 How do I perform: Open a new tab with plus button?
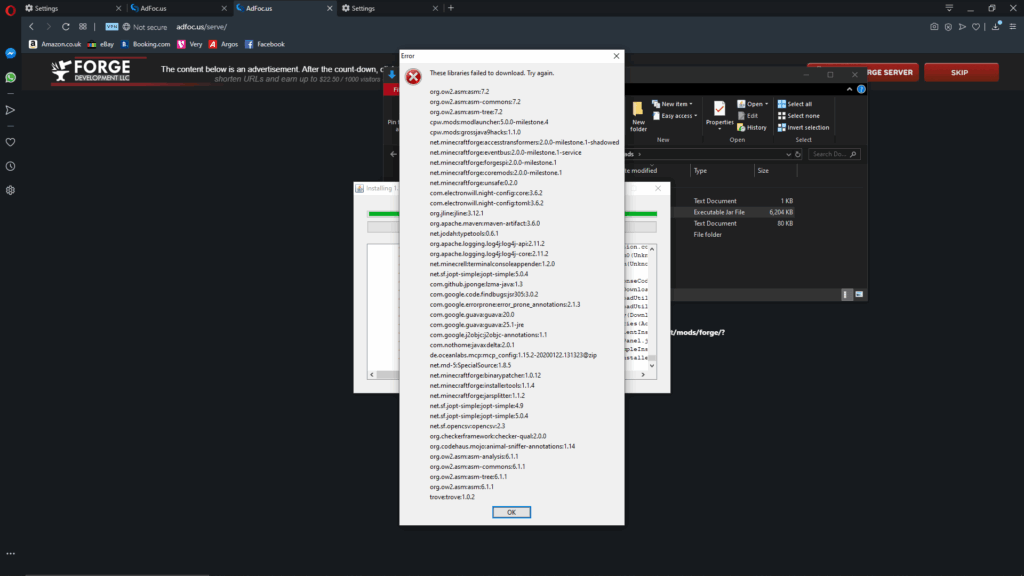(x=451, y=8)
